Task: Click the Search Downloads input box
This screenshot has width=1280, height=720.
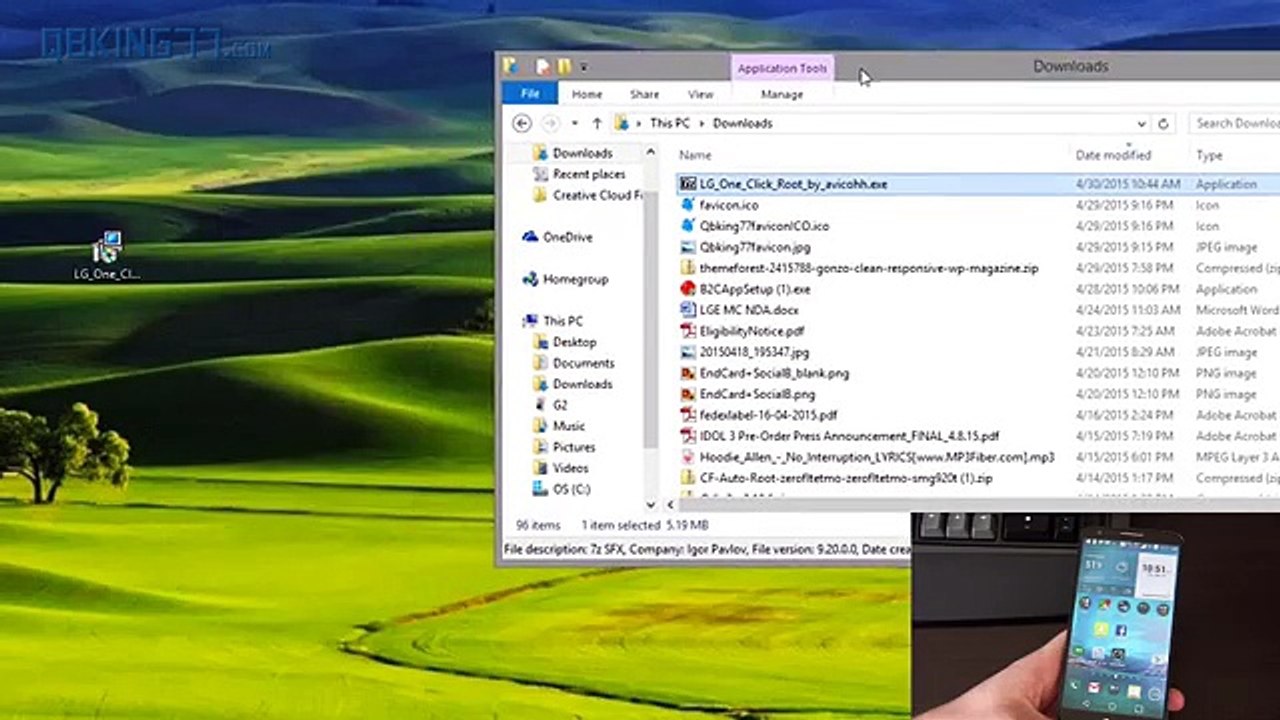Action: [x=1235, y=123]
